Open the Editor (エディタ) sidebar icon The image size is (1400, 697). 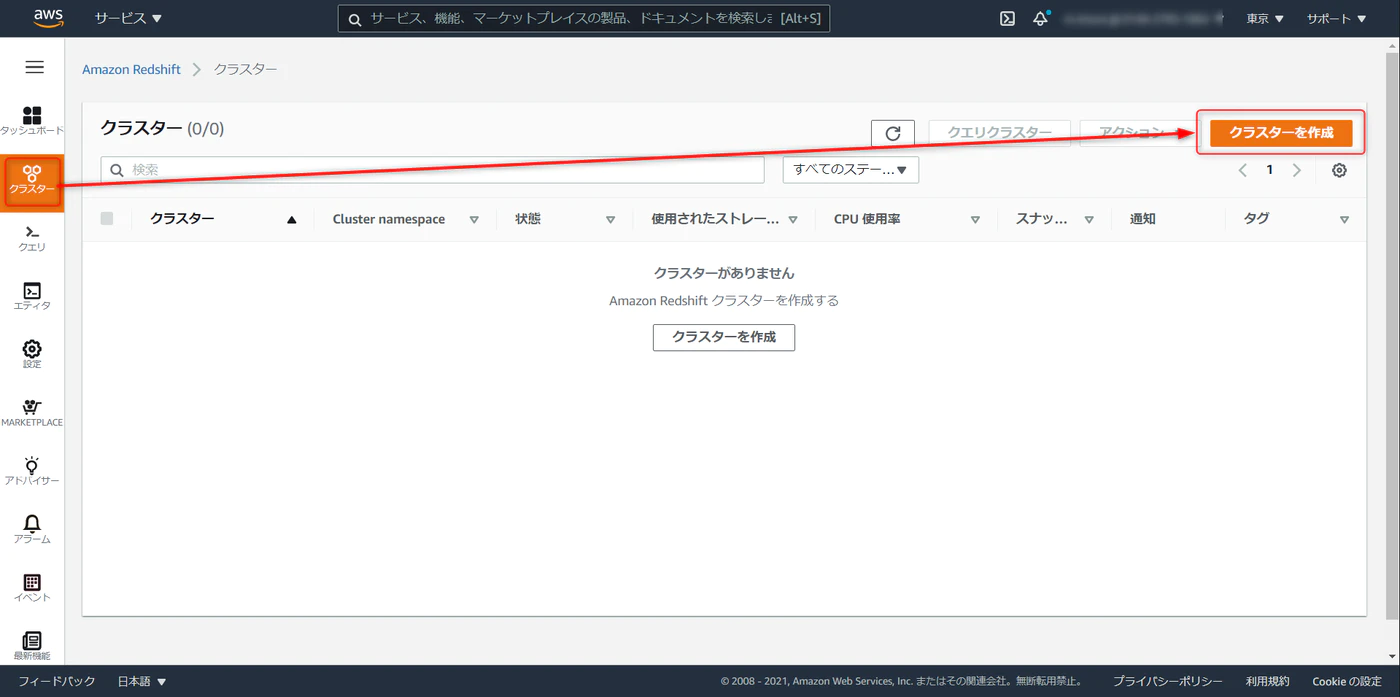click(32, 296)
